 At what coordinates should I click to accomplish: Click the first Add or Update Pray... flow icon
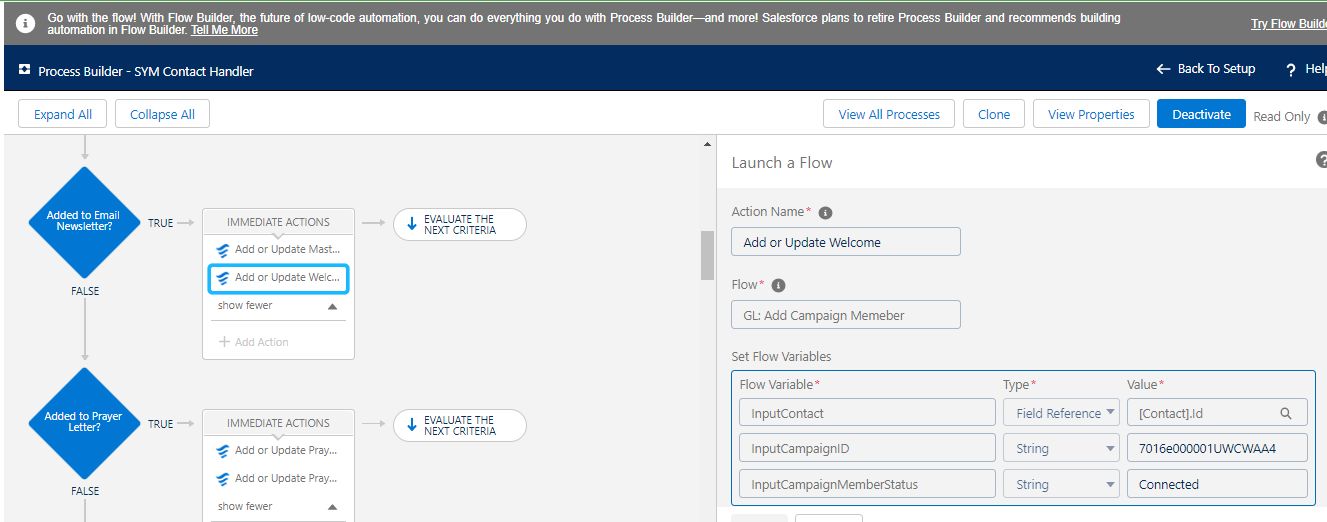[x=223, y=451]
